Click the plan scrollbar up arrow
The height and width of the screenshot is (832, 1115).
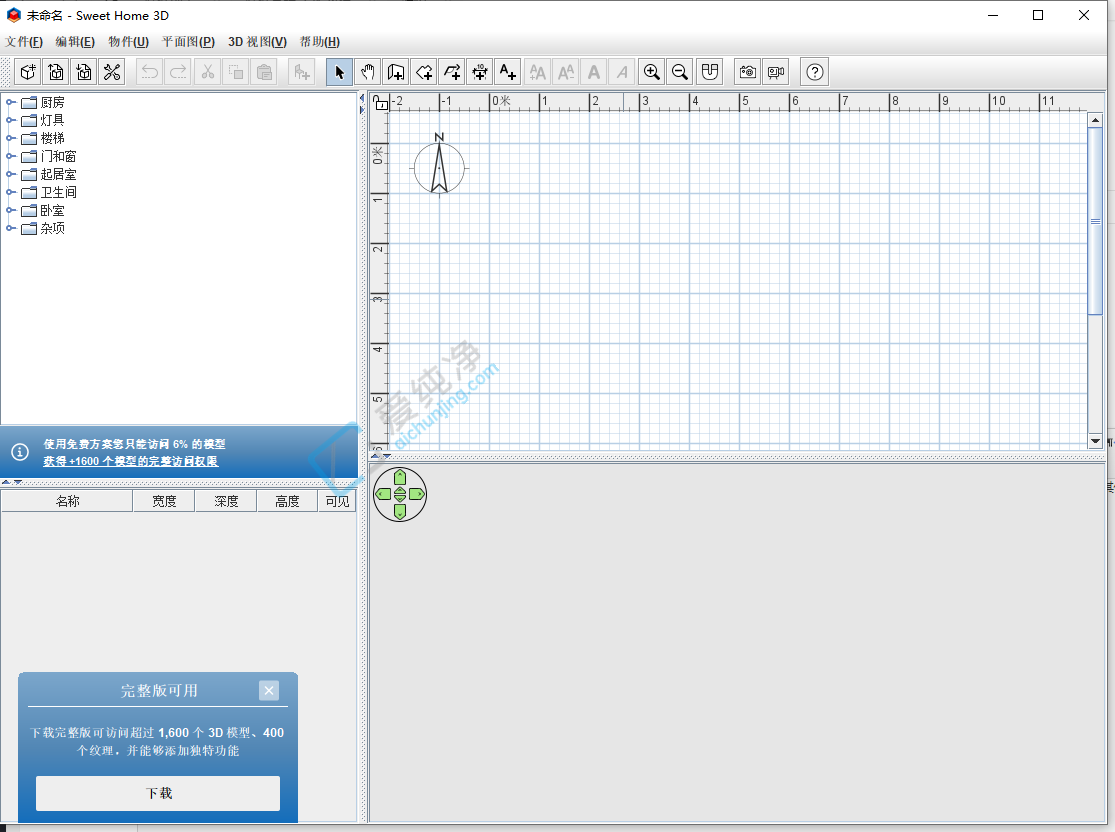(x=1095, y=119)
